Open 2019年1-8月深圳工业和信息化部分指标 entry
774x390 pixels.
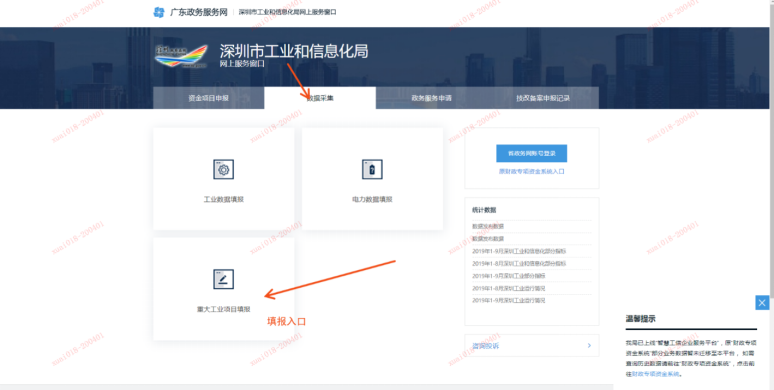pyautogui.click(x=519, y=264)
